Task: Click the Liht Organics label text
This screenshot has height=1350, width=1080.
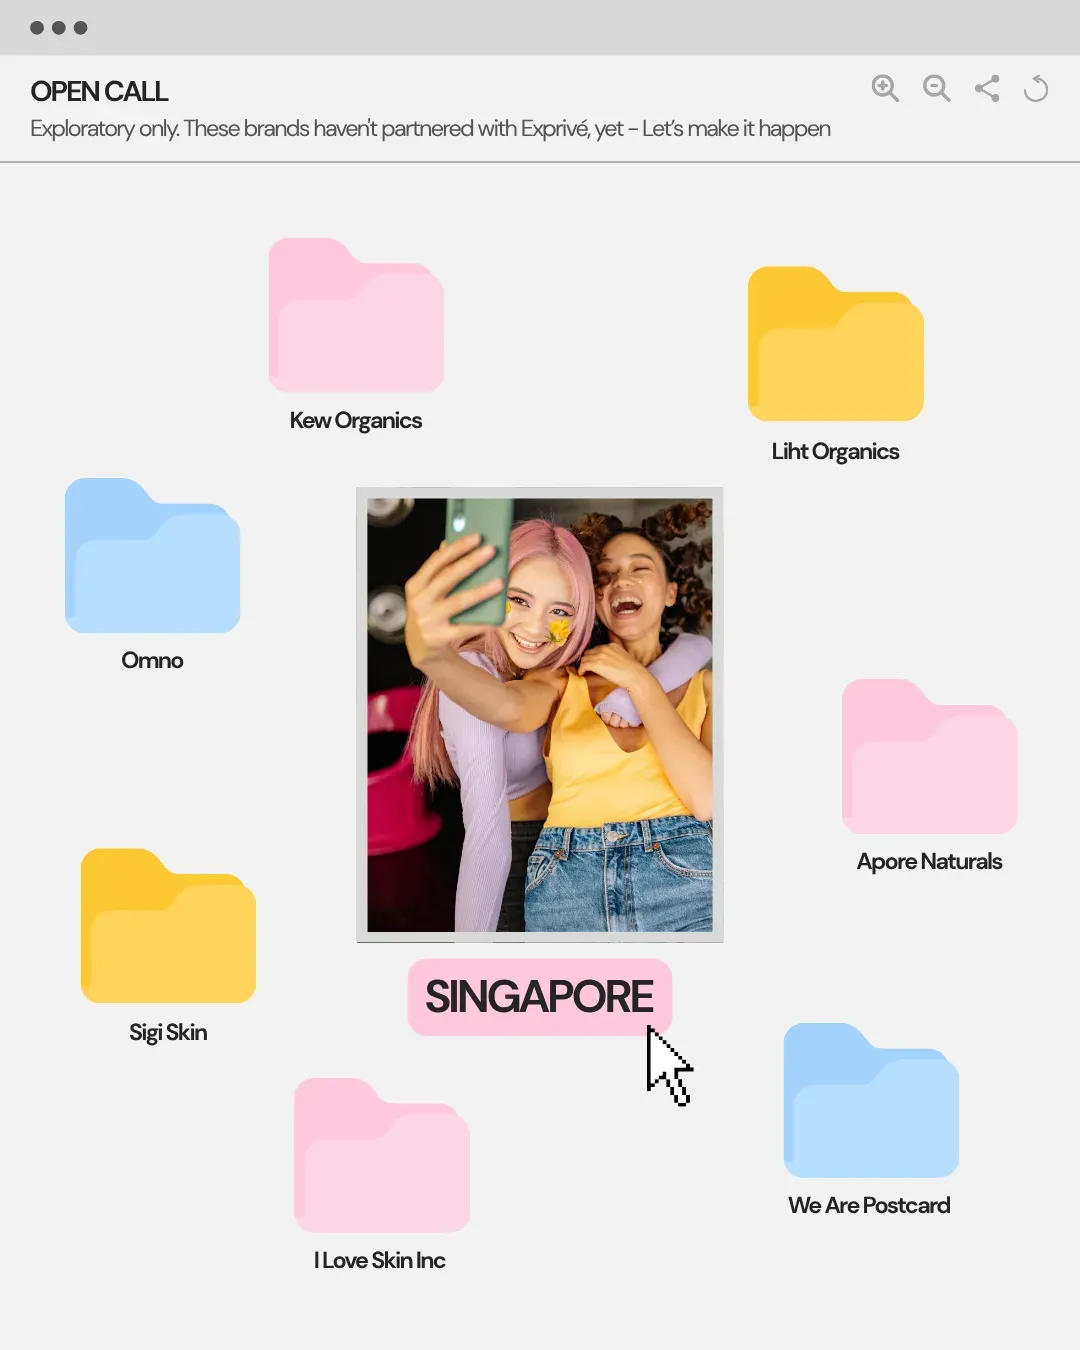Action: pos(836,452)
